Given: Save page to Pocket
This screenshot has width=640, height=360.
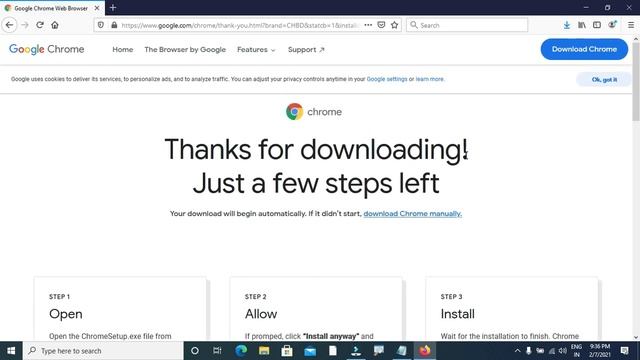Looking at the screenshot, I should [x=381, y=25].
